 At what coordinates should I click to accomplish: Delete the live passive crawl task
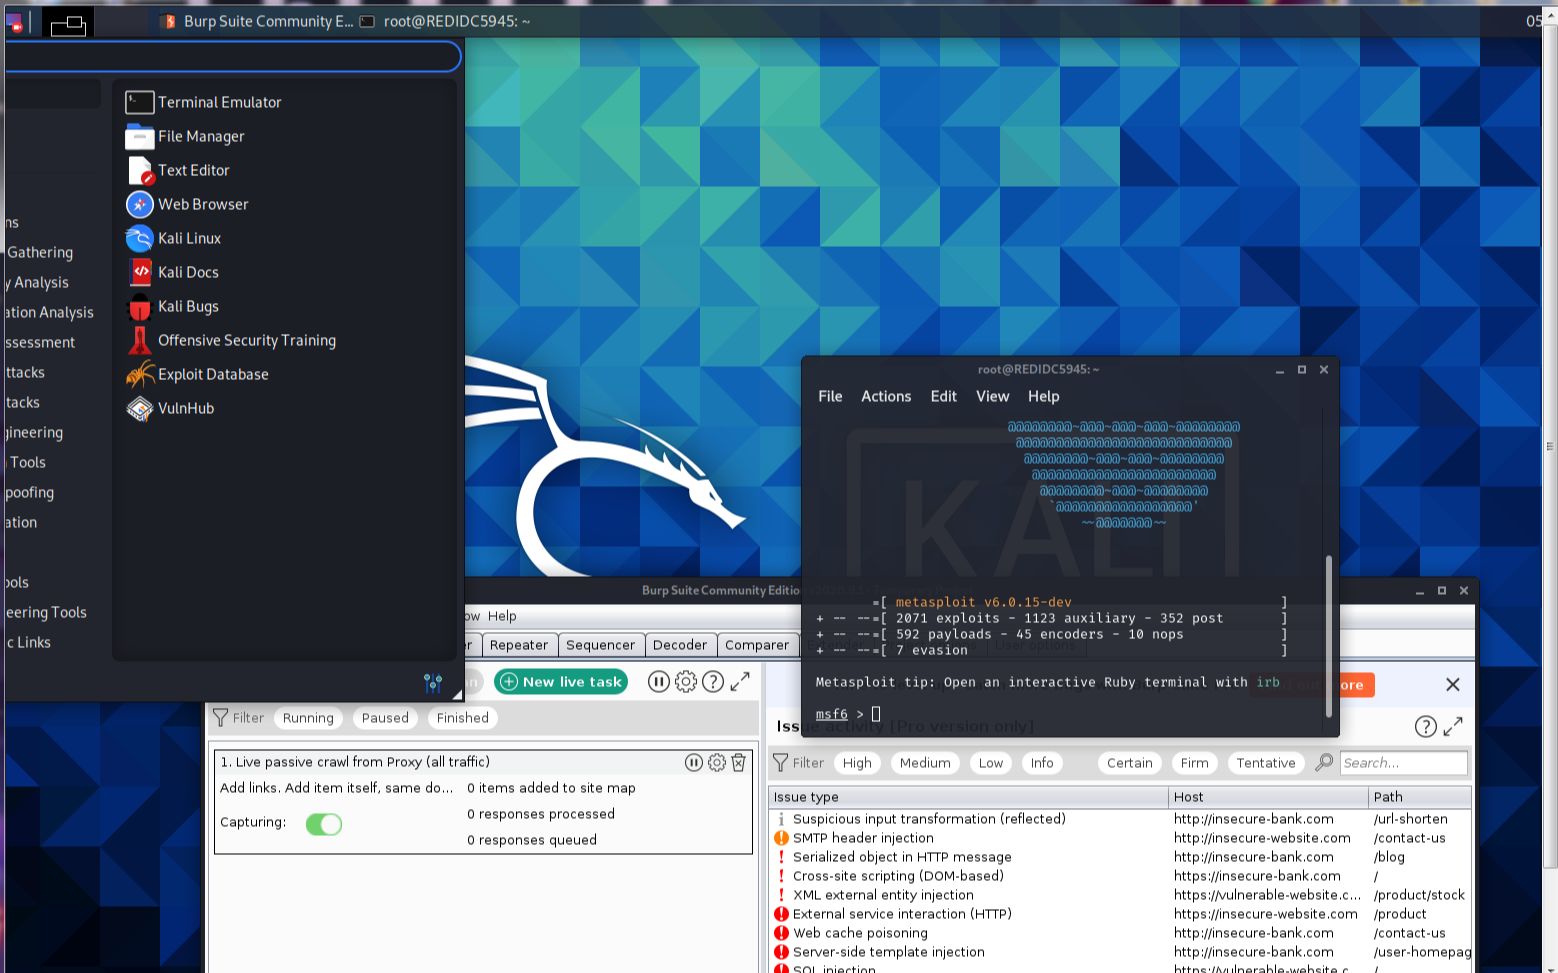(x=738, y=762)
